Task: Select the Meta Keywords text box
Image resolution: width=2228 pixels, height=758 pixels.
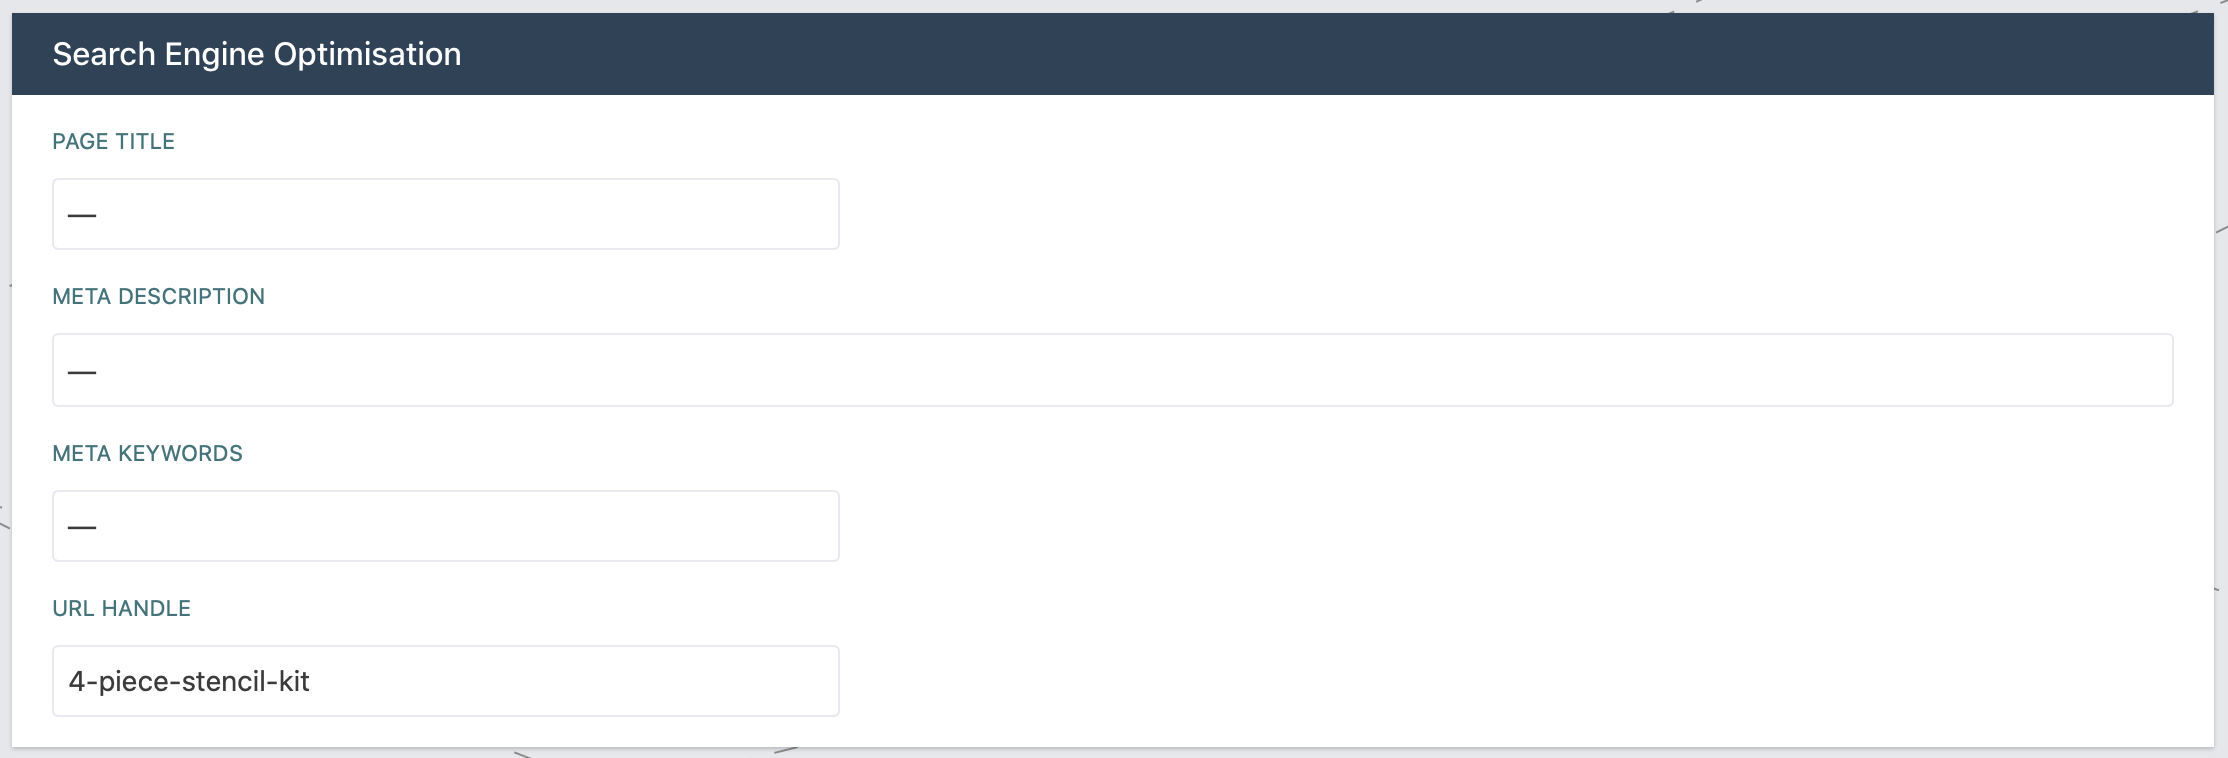Action: tap(445, 526)
